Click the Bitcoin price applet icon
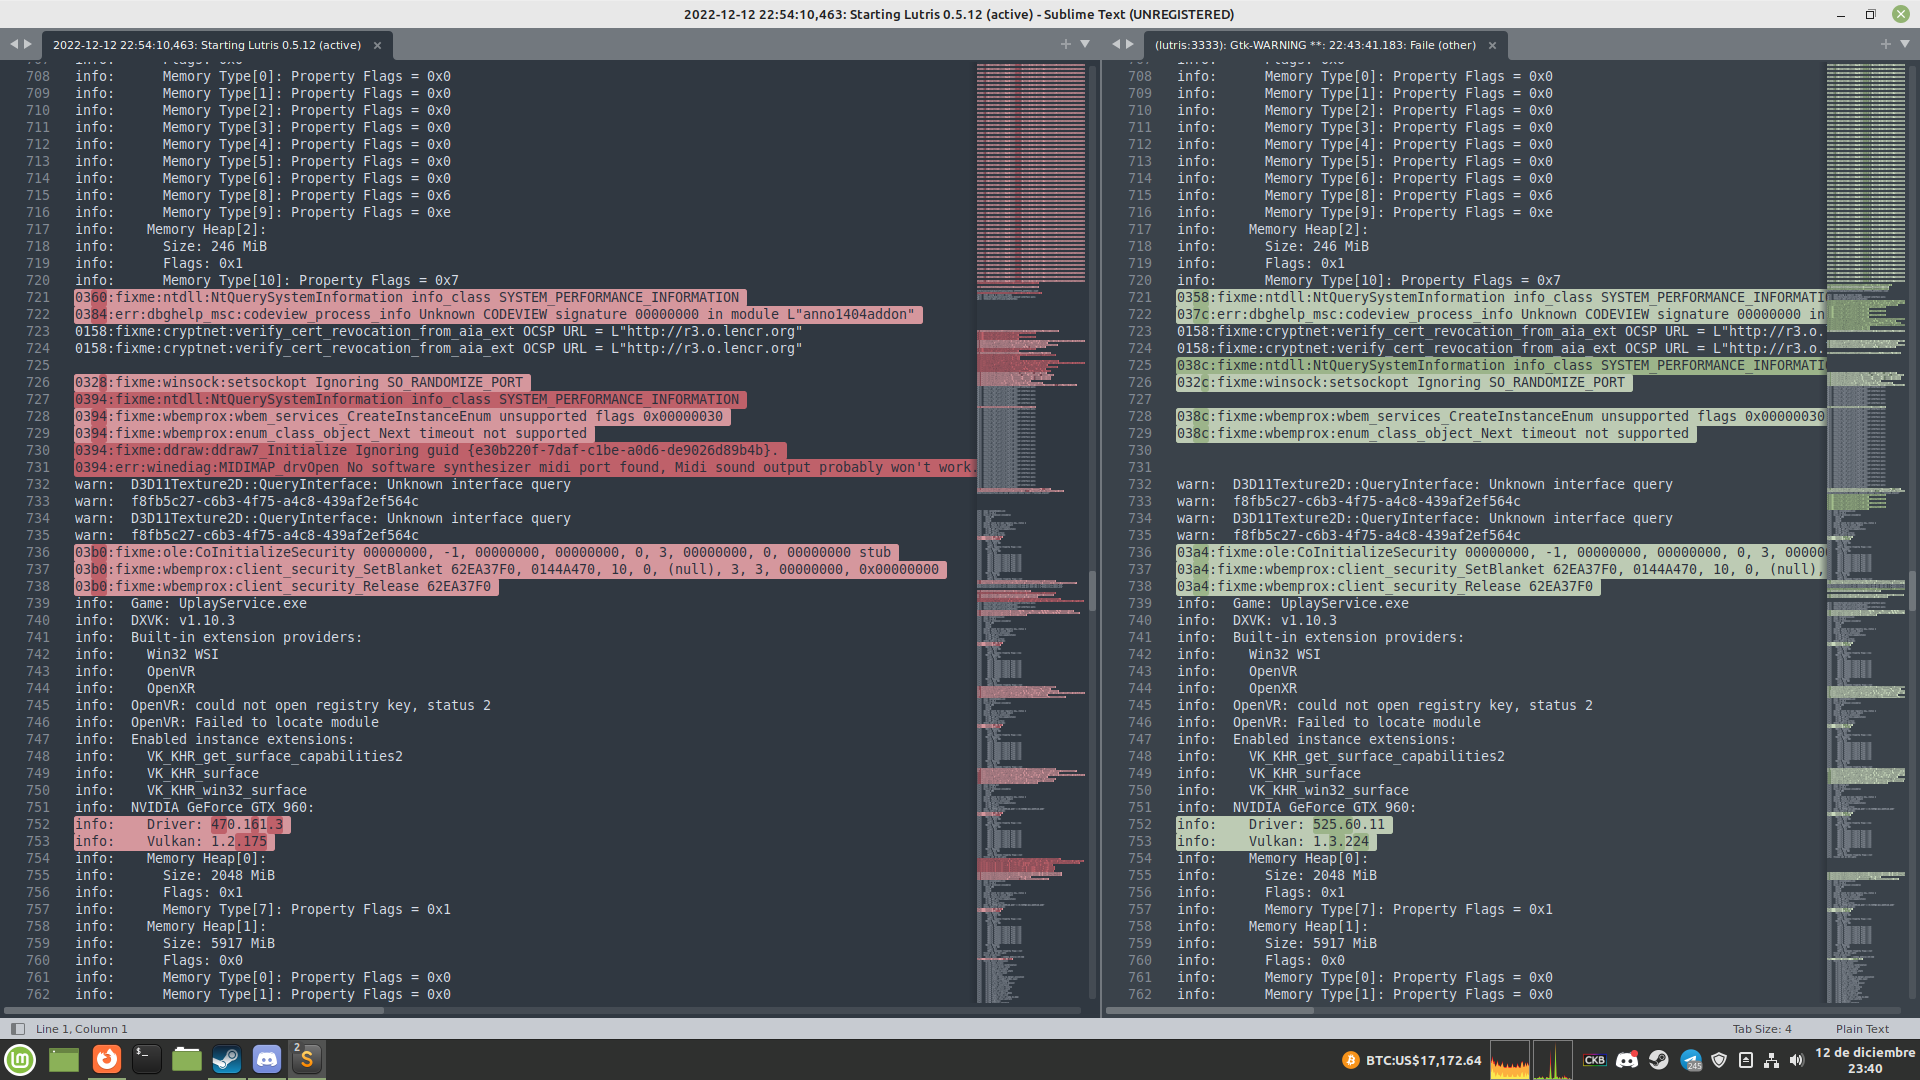 (1350, 1060)
